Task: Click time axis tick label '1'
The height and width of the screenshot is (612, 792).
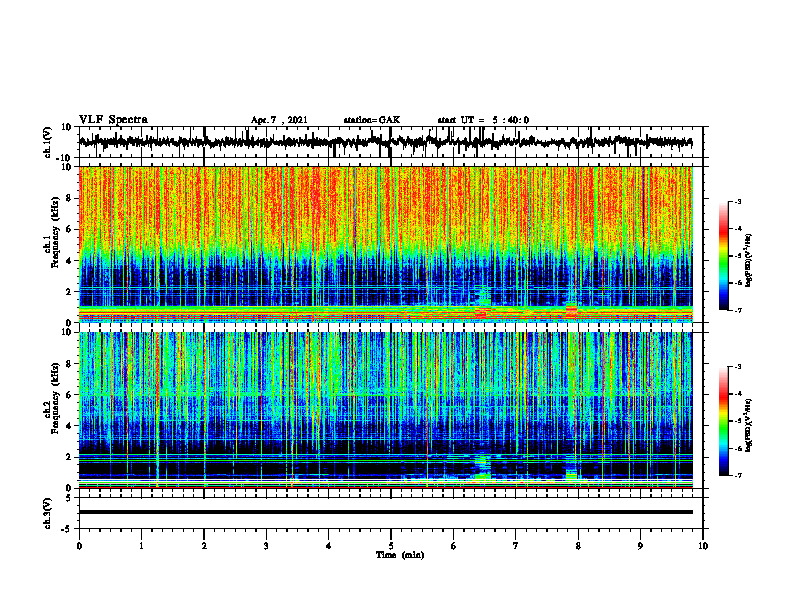Action: pyautogui.click(x=141, y=546)
